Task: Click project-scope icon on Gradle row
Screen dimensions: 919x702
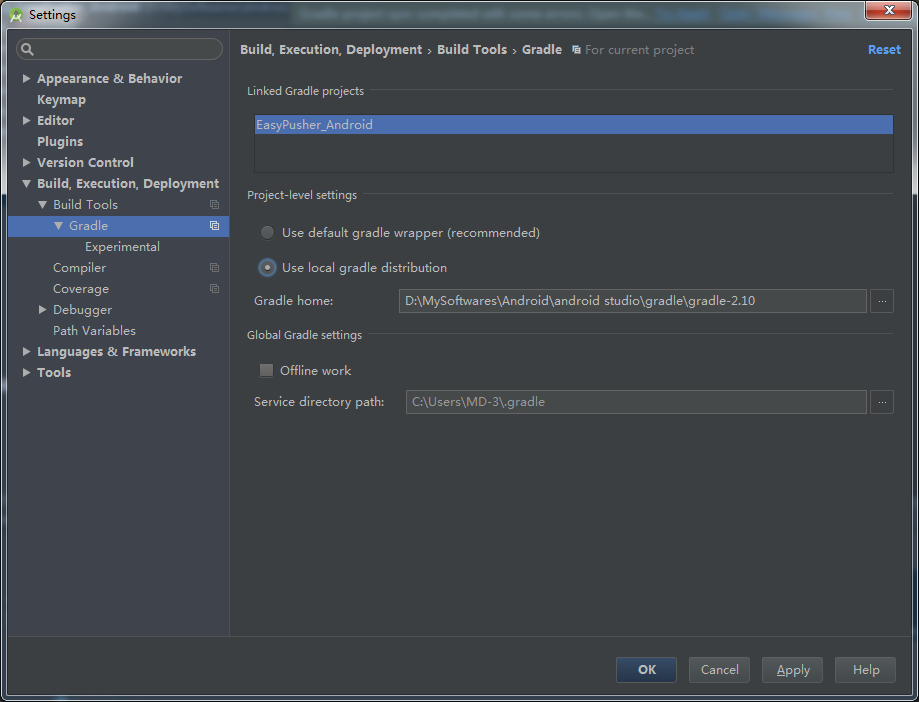Action: point(215,226)
